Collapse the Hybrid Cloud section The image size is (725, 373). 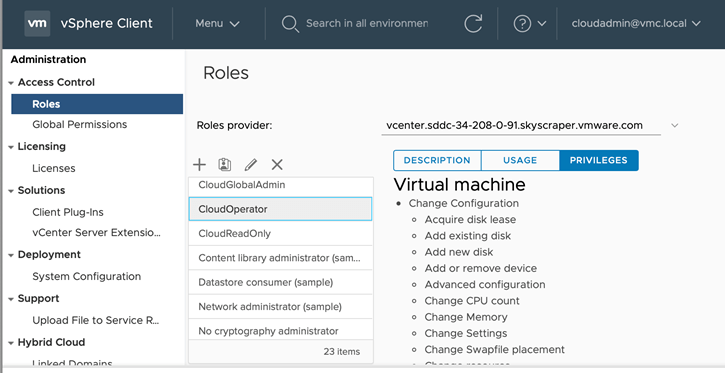(11, 343)
